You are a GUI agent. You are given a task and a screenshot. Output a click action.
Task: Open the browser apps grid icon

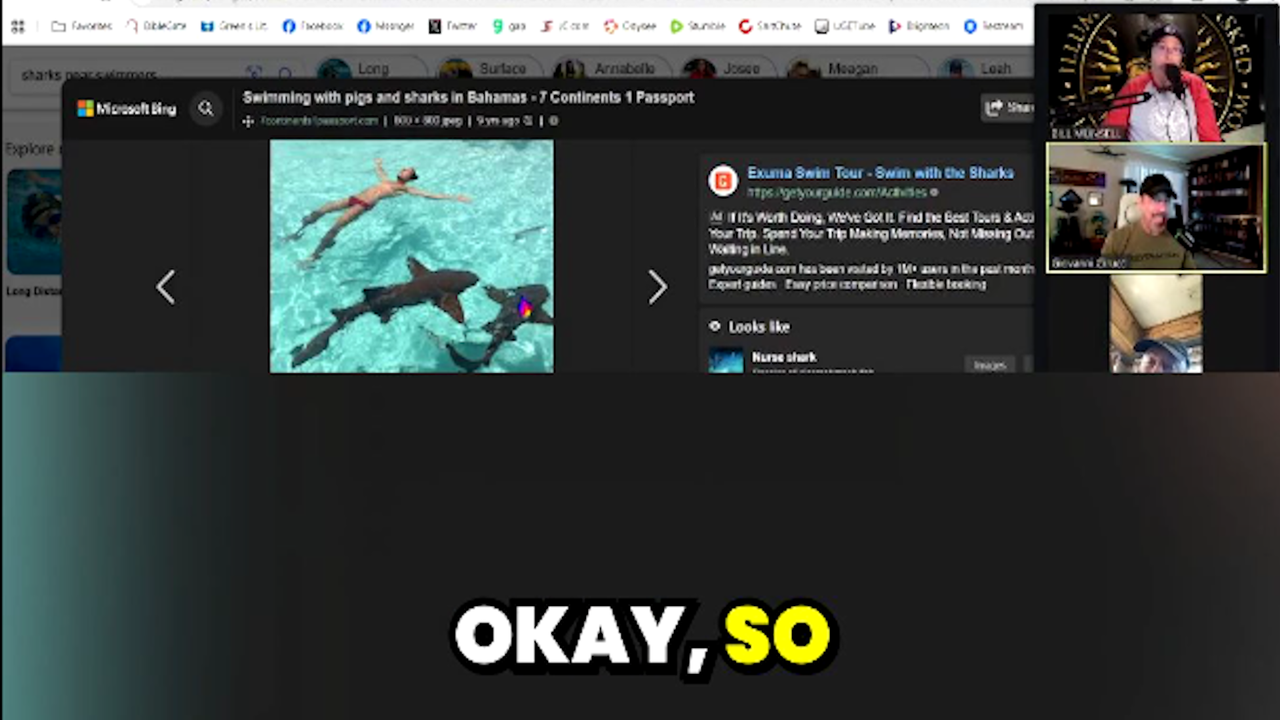coord(17,27)
